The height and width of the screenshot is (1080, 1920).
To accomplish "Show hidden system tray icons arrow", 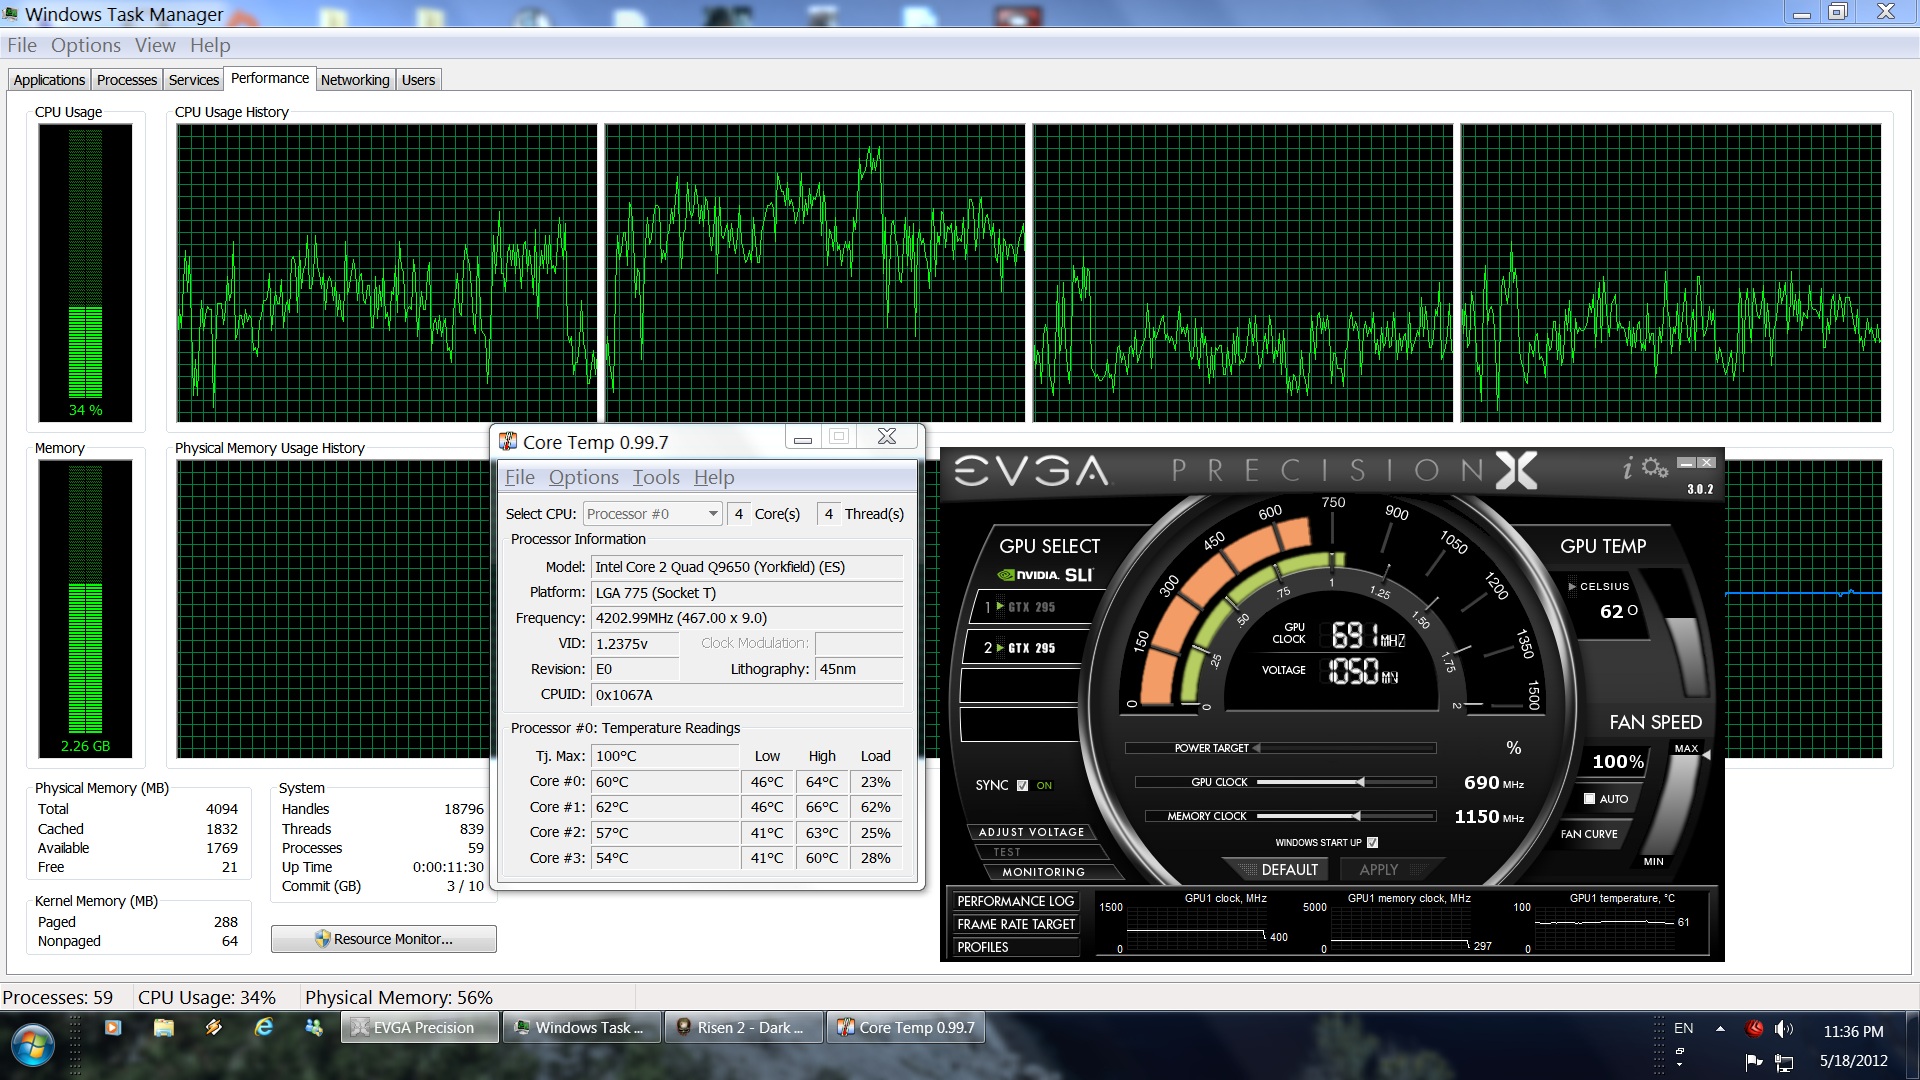I will click(1720, 1028).
